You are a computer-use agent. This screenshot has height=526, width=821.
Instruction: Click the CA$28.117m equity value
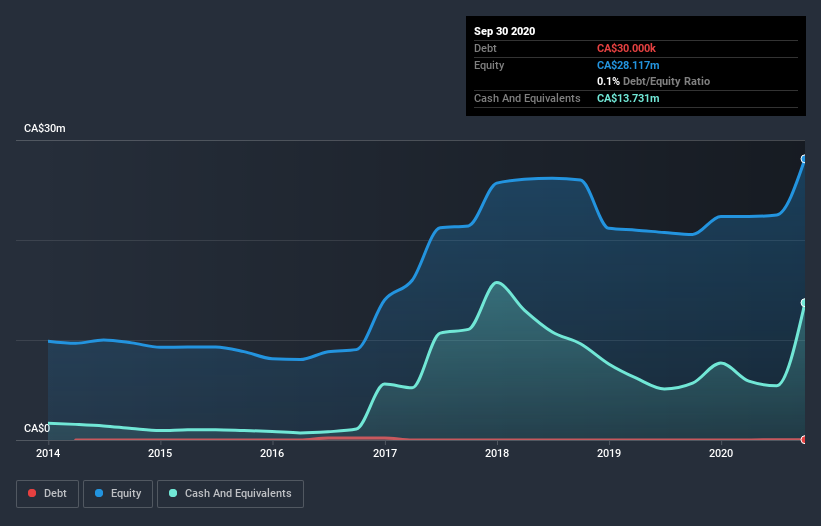tap(628, 65)
